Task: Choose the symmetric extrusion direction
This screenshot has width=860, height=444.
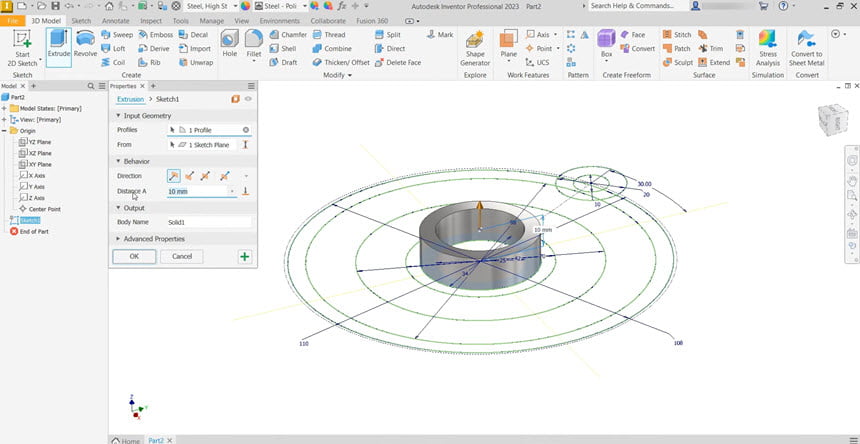Action: (x=205, y=176)
